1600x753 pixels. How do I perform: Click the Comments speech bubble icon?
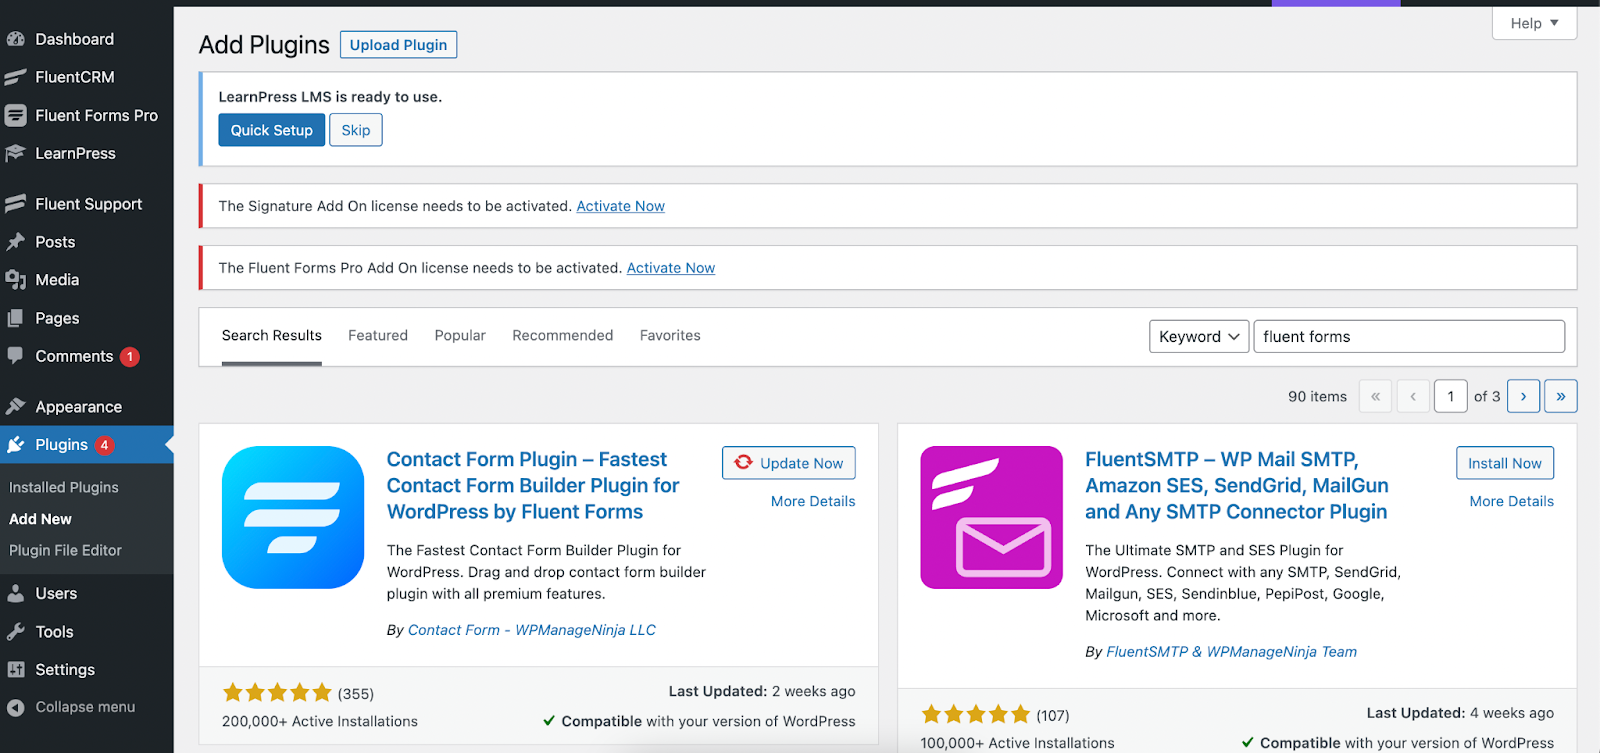pyautogui.click(x=15, y=356)
